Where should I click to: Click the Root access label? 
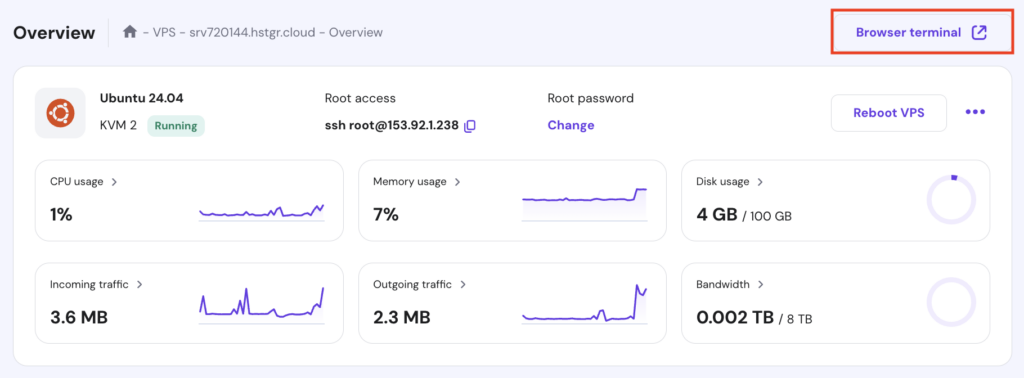[x=360, y=99]
